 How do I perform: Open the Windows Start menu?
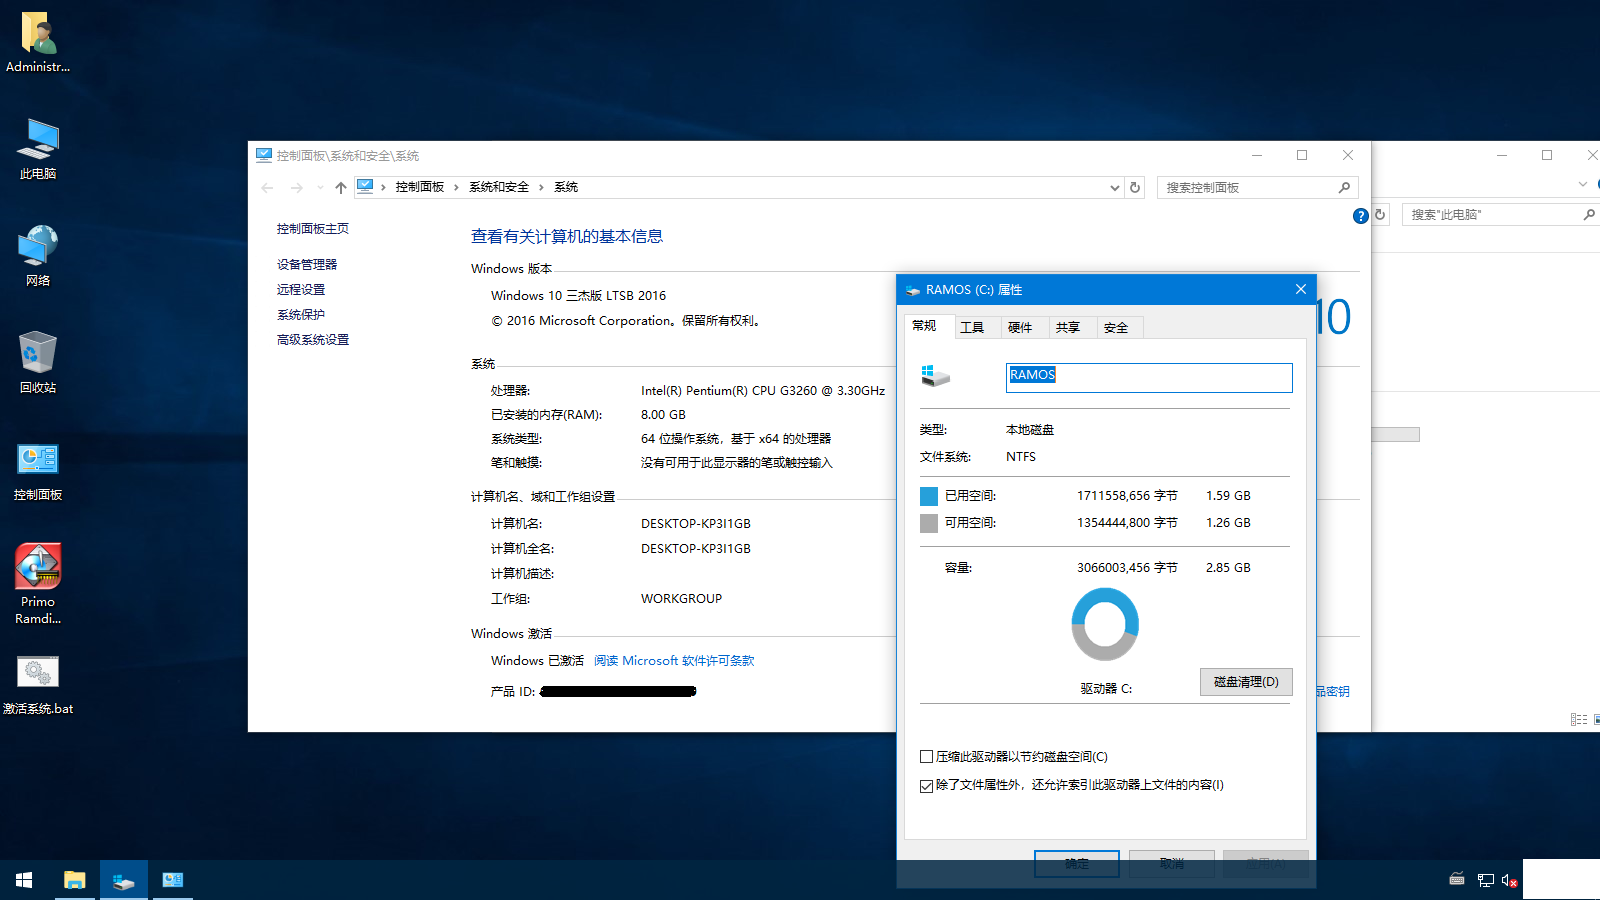[24, 880]
